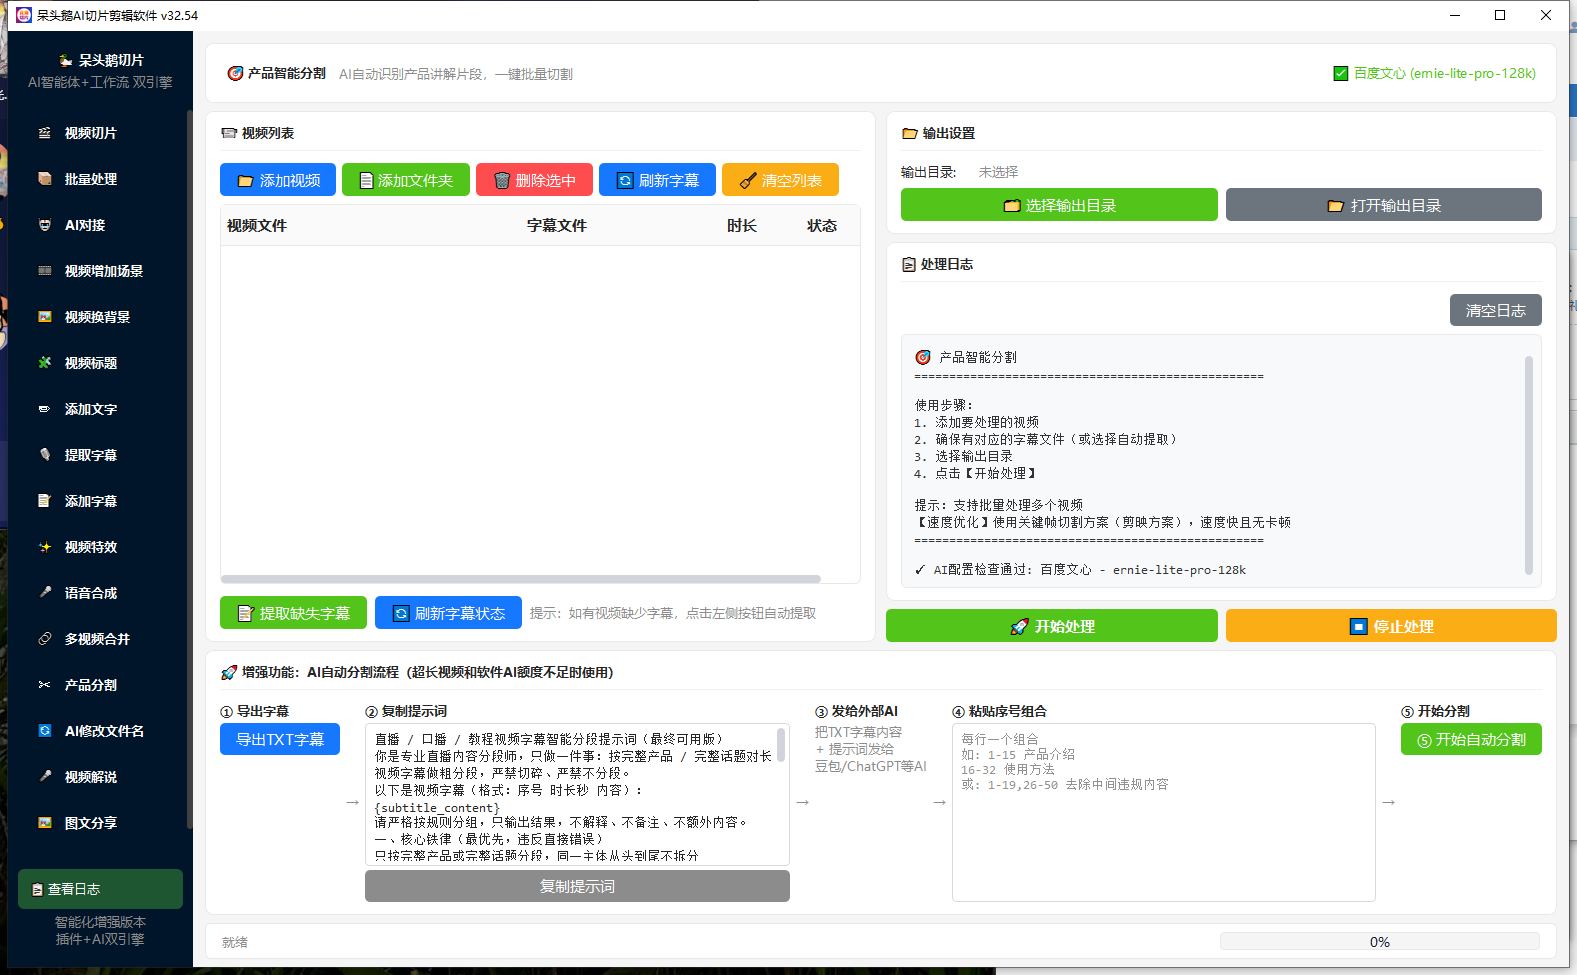Click the 处理日志 vertical scrollbar
1577x975 pixels.
tap(1528, 465)
